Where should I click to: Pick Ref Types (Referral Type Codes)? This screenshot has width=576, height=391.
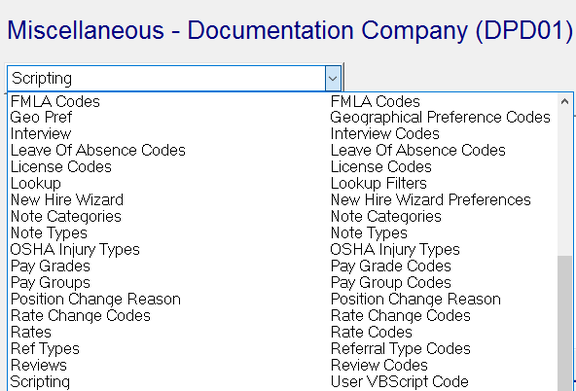pos(282,349)
